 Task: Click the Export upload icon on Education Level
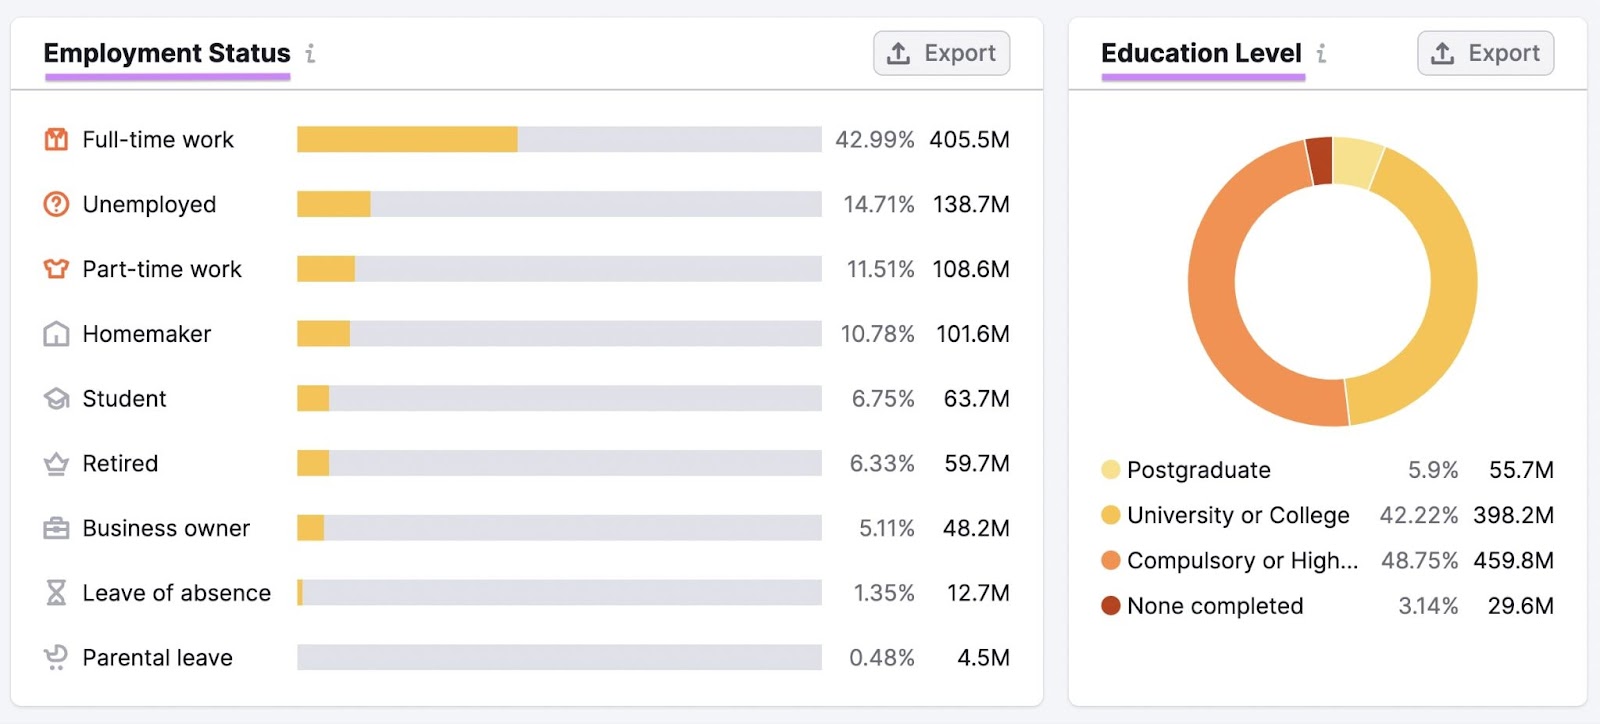pyautogui.click(x=1443, y=53)
